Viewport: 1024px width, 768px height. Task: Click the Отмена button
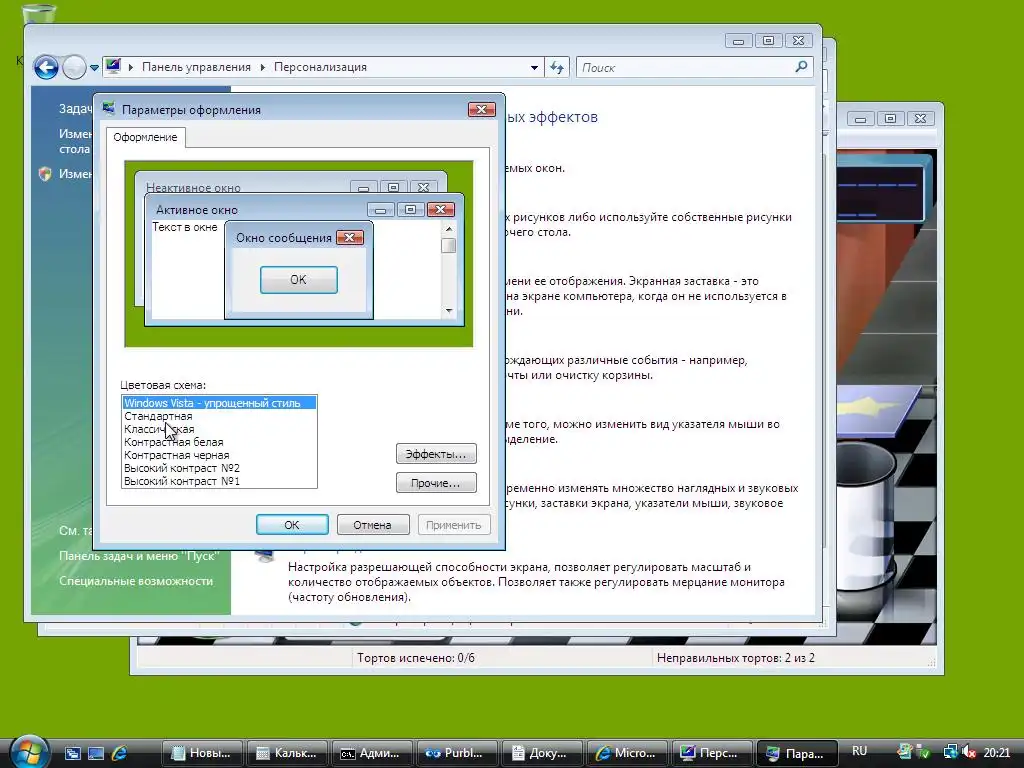[x=373, y=524]
